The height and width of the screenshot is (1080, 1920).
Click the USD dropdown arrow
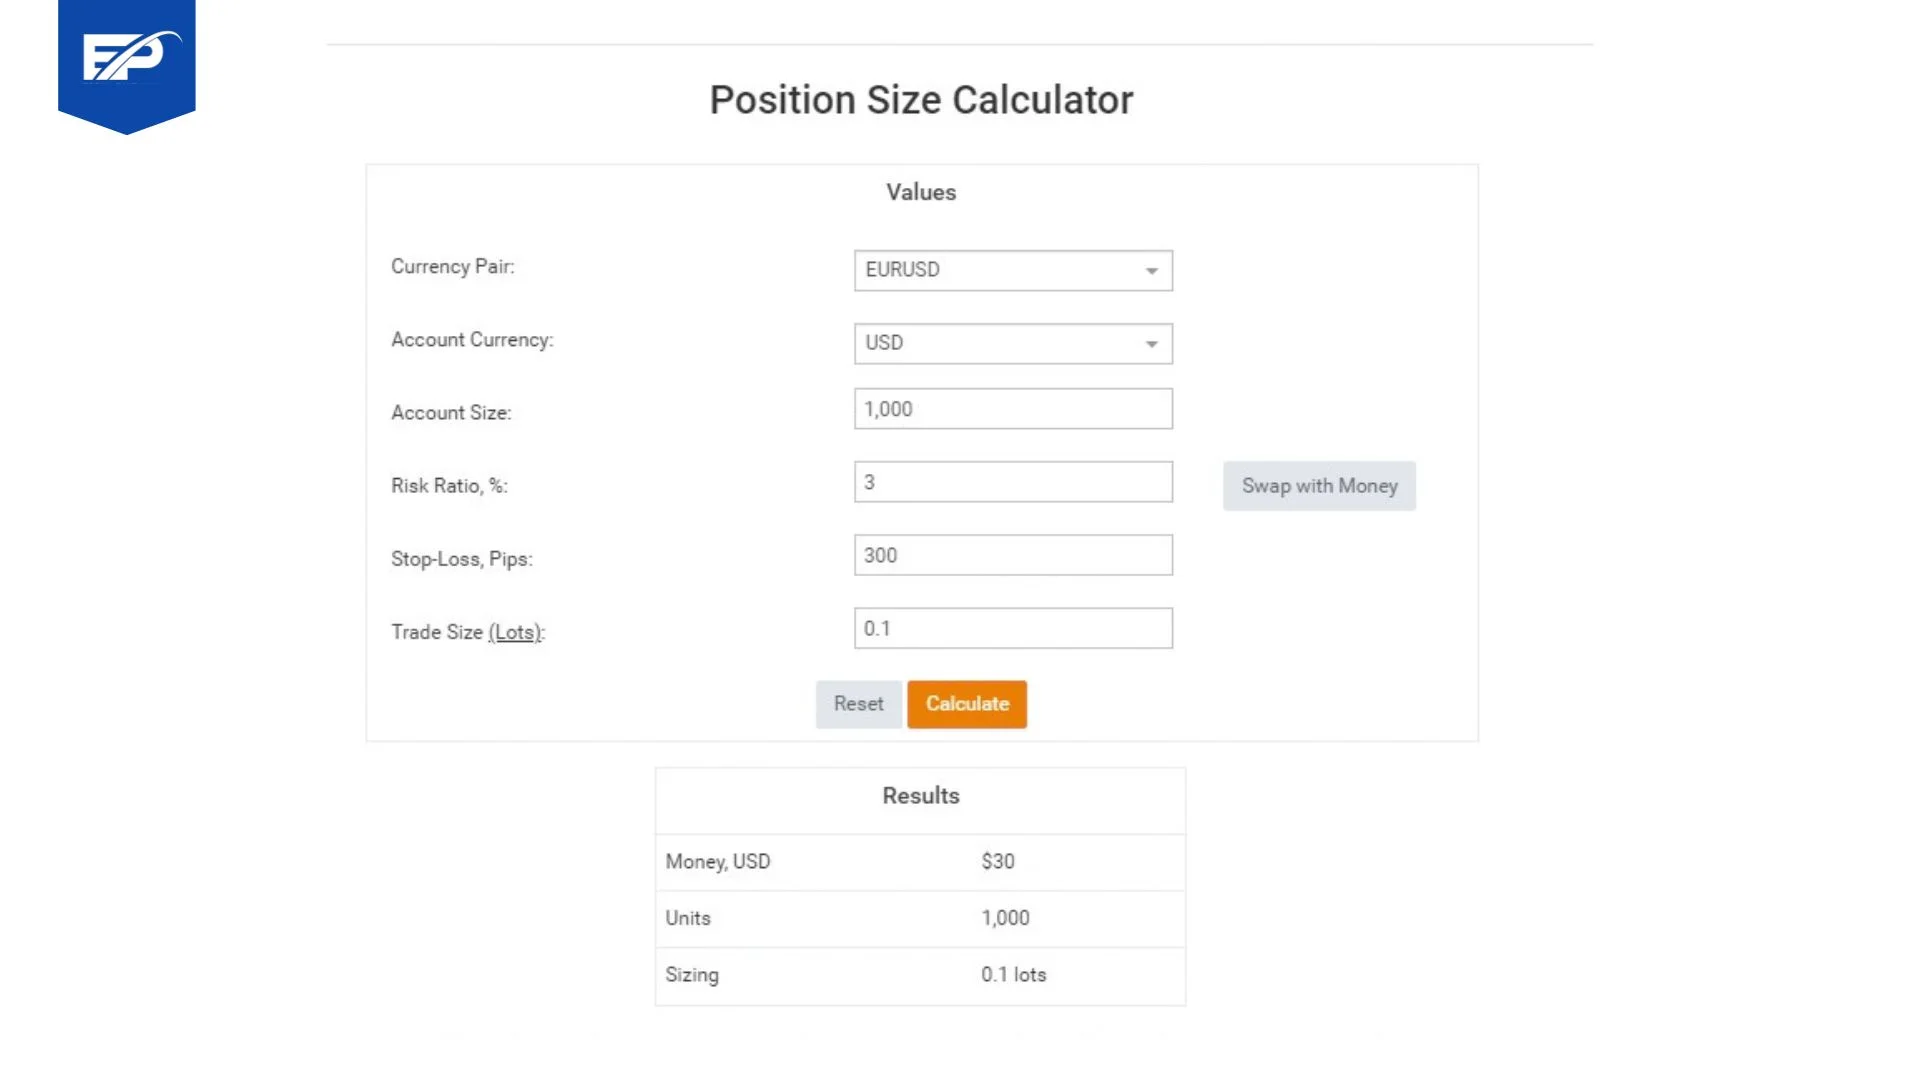(x=1150, y=343)
